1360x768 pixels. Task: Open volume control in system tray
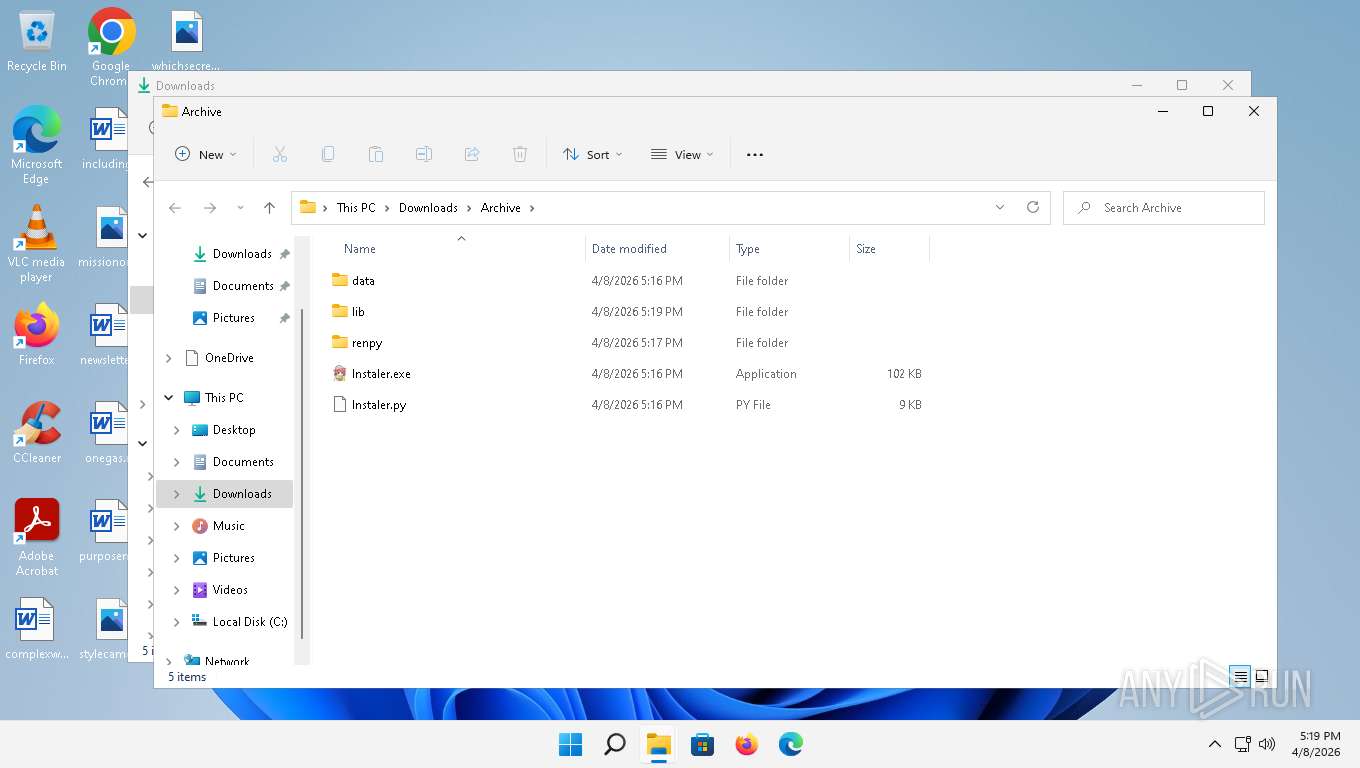pyautogui.click(x=1267, y=744)
